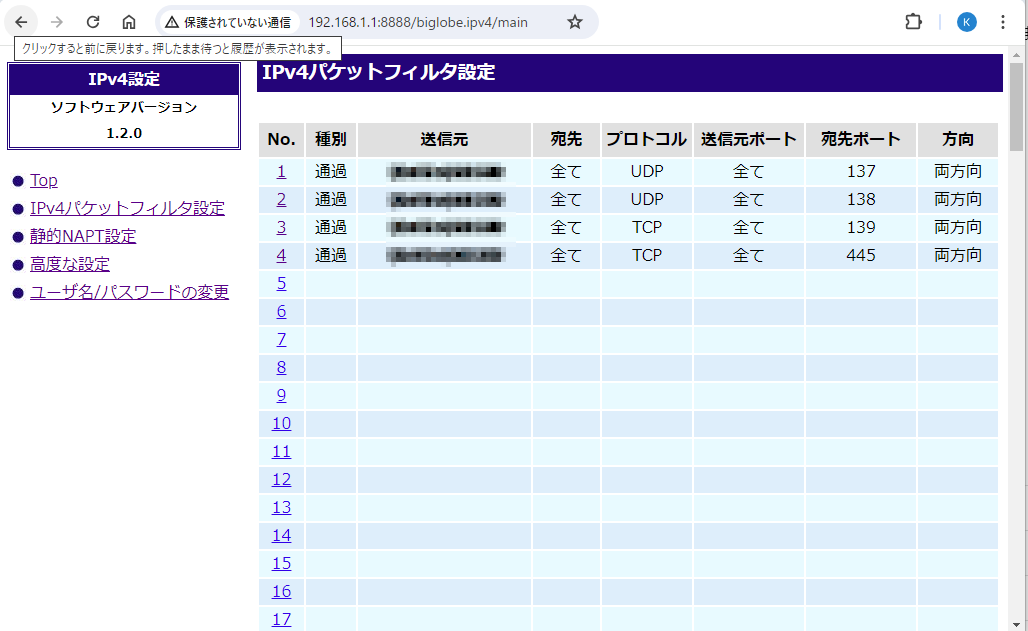Open ユーザ名/パスワードの変更 page
The width and height of the screenshot is (1028, 631).
[x=129, y=292]
